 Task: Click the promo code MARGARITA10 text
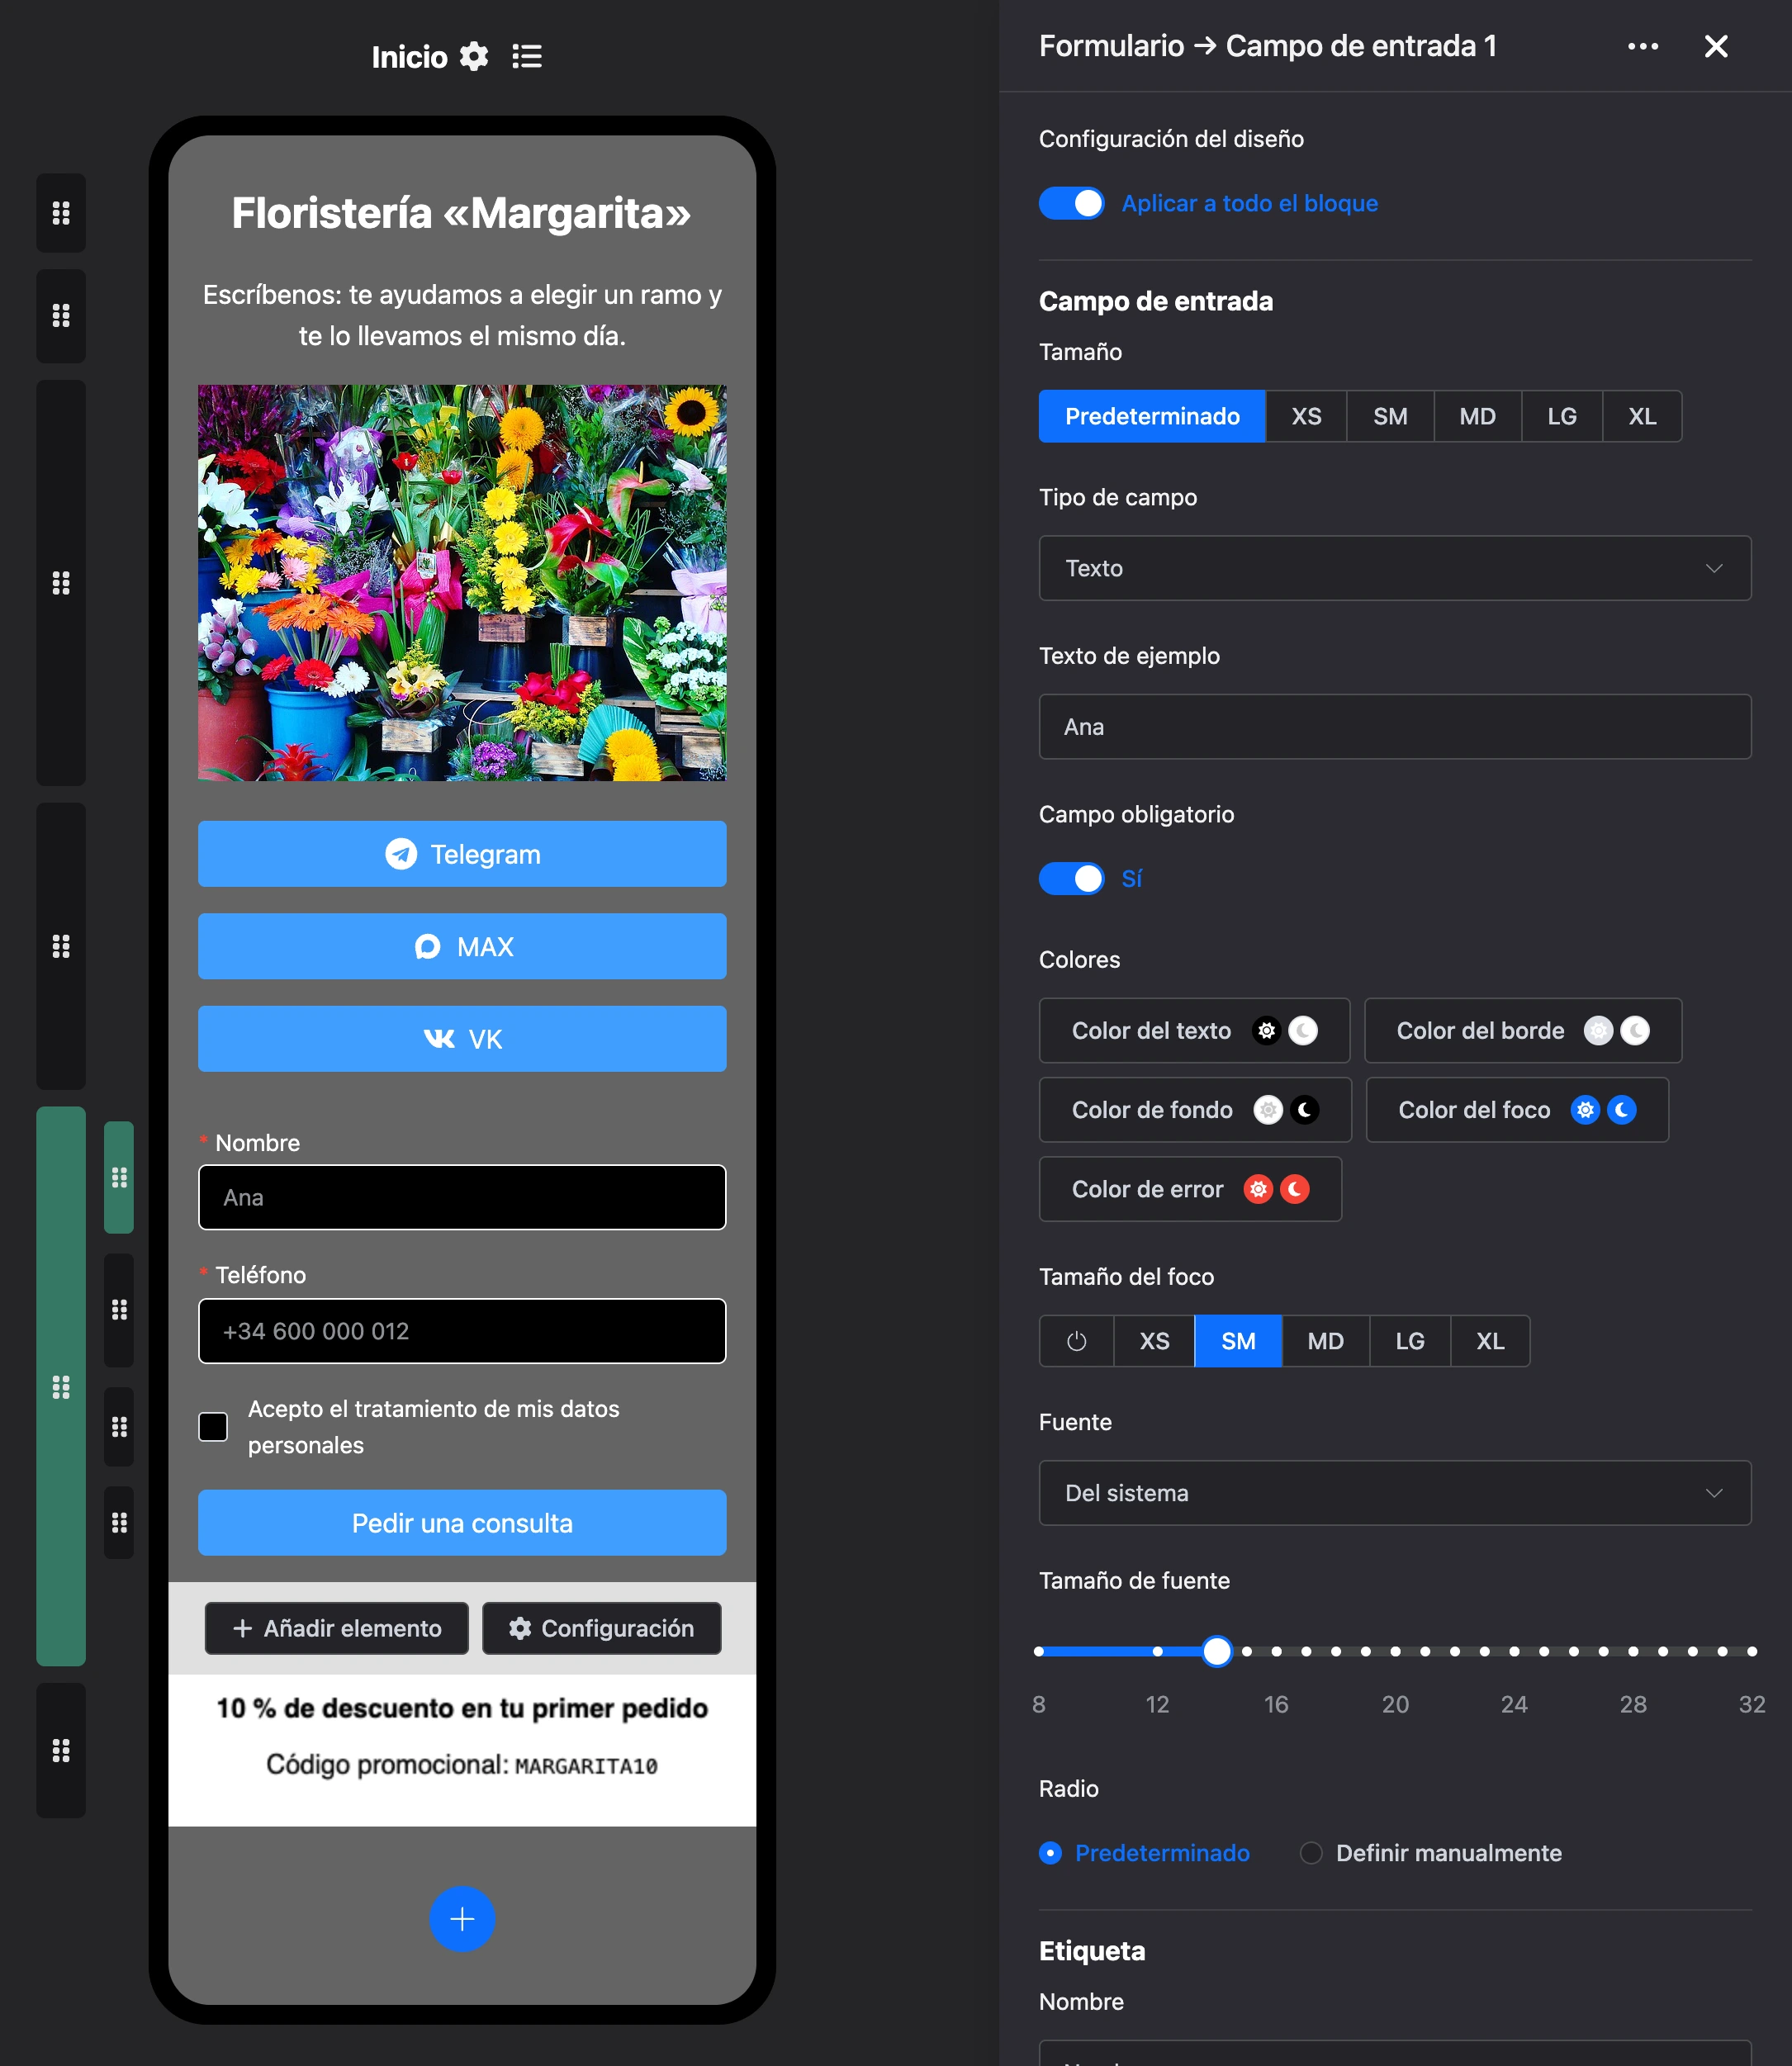(586, 1766)
